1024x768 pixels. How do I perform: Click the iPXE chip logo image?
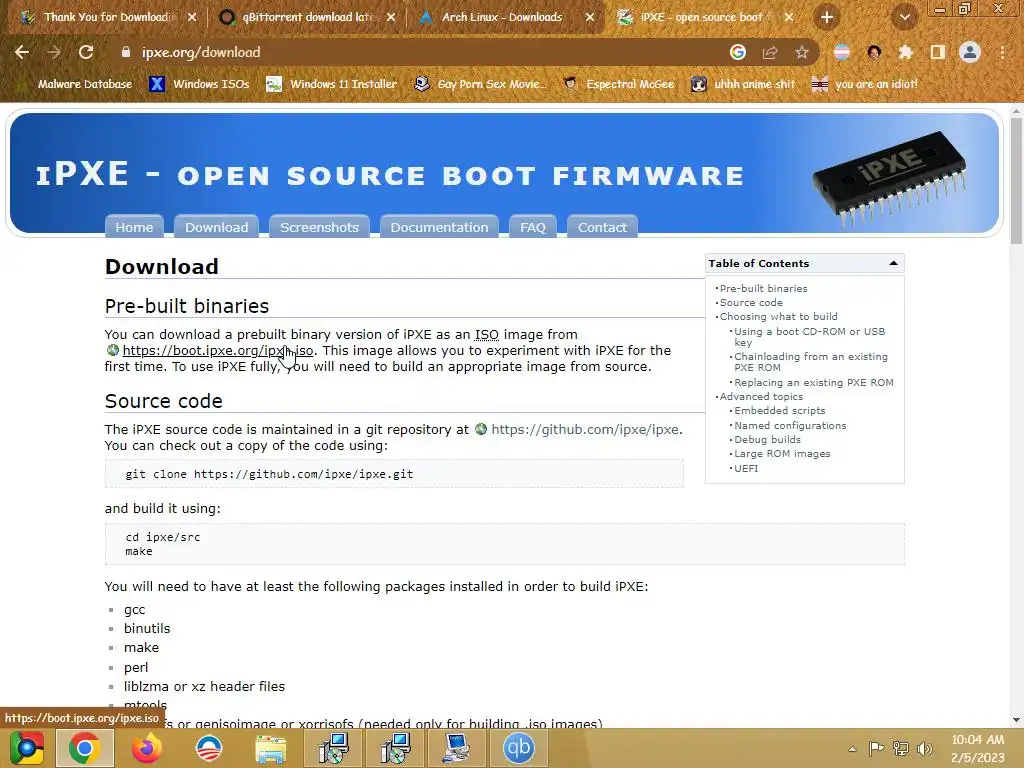889,178
